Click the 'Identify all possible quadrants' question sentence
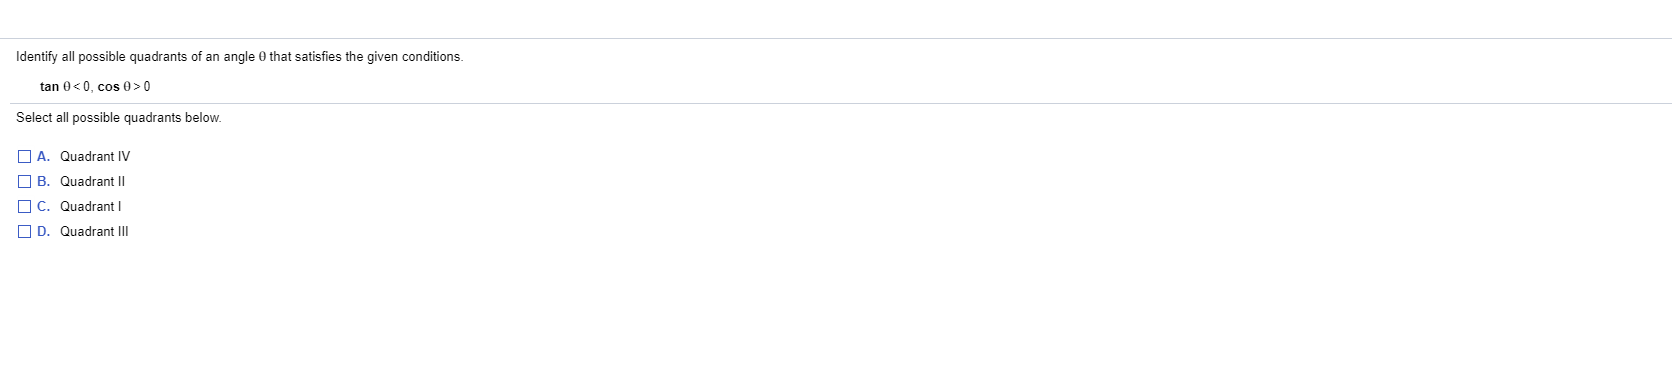This screenshot has height=371, width=1672. pos(240,57)
